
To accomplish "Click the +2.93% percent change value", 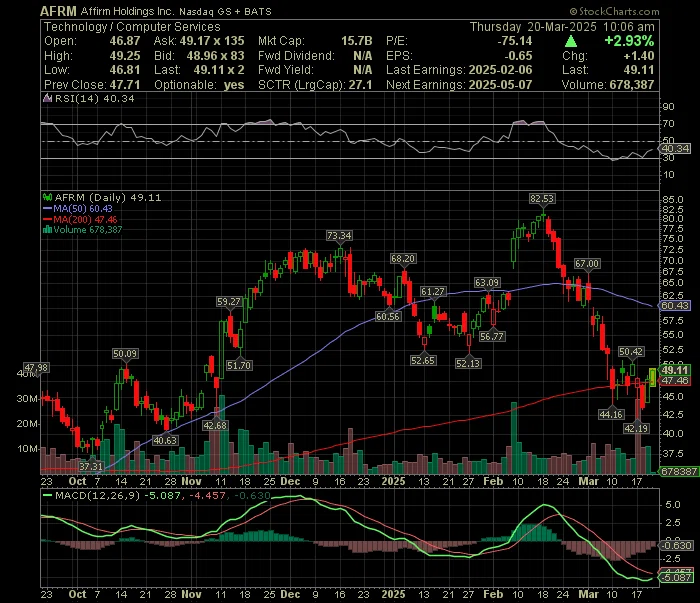I will point(629,41).
